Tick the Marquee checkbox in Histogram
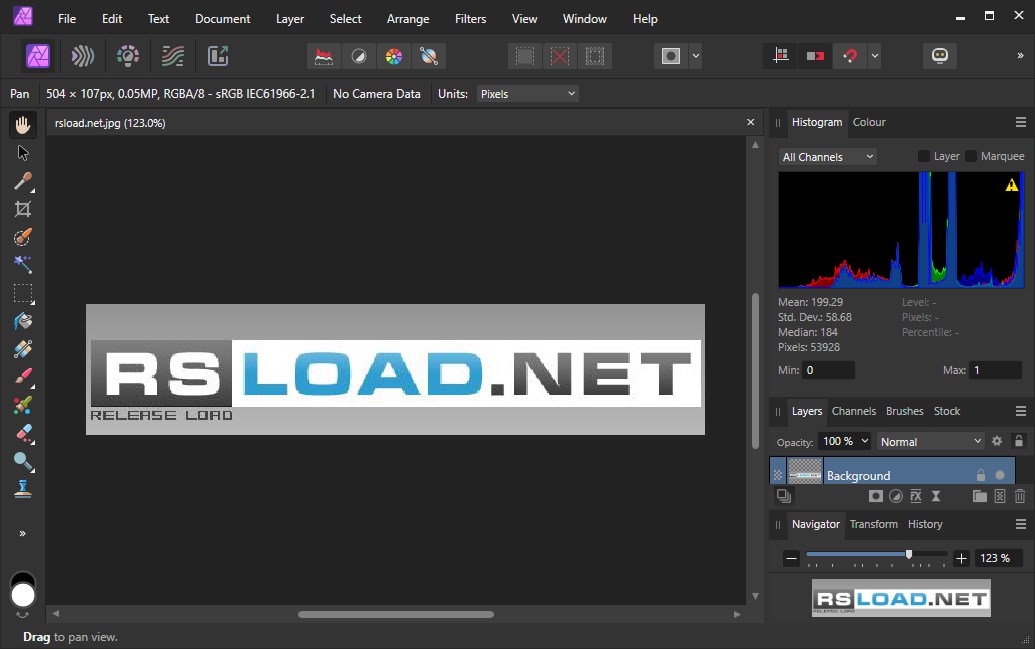This screenshot has height=649, width=1035. pyautogui.click(x=971, y=156)
